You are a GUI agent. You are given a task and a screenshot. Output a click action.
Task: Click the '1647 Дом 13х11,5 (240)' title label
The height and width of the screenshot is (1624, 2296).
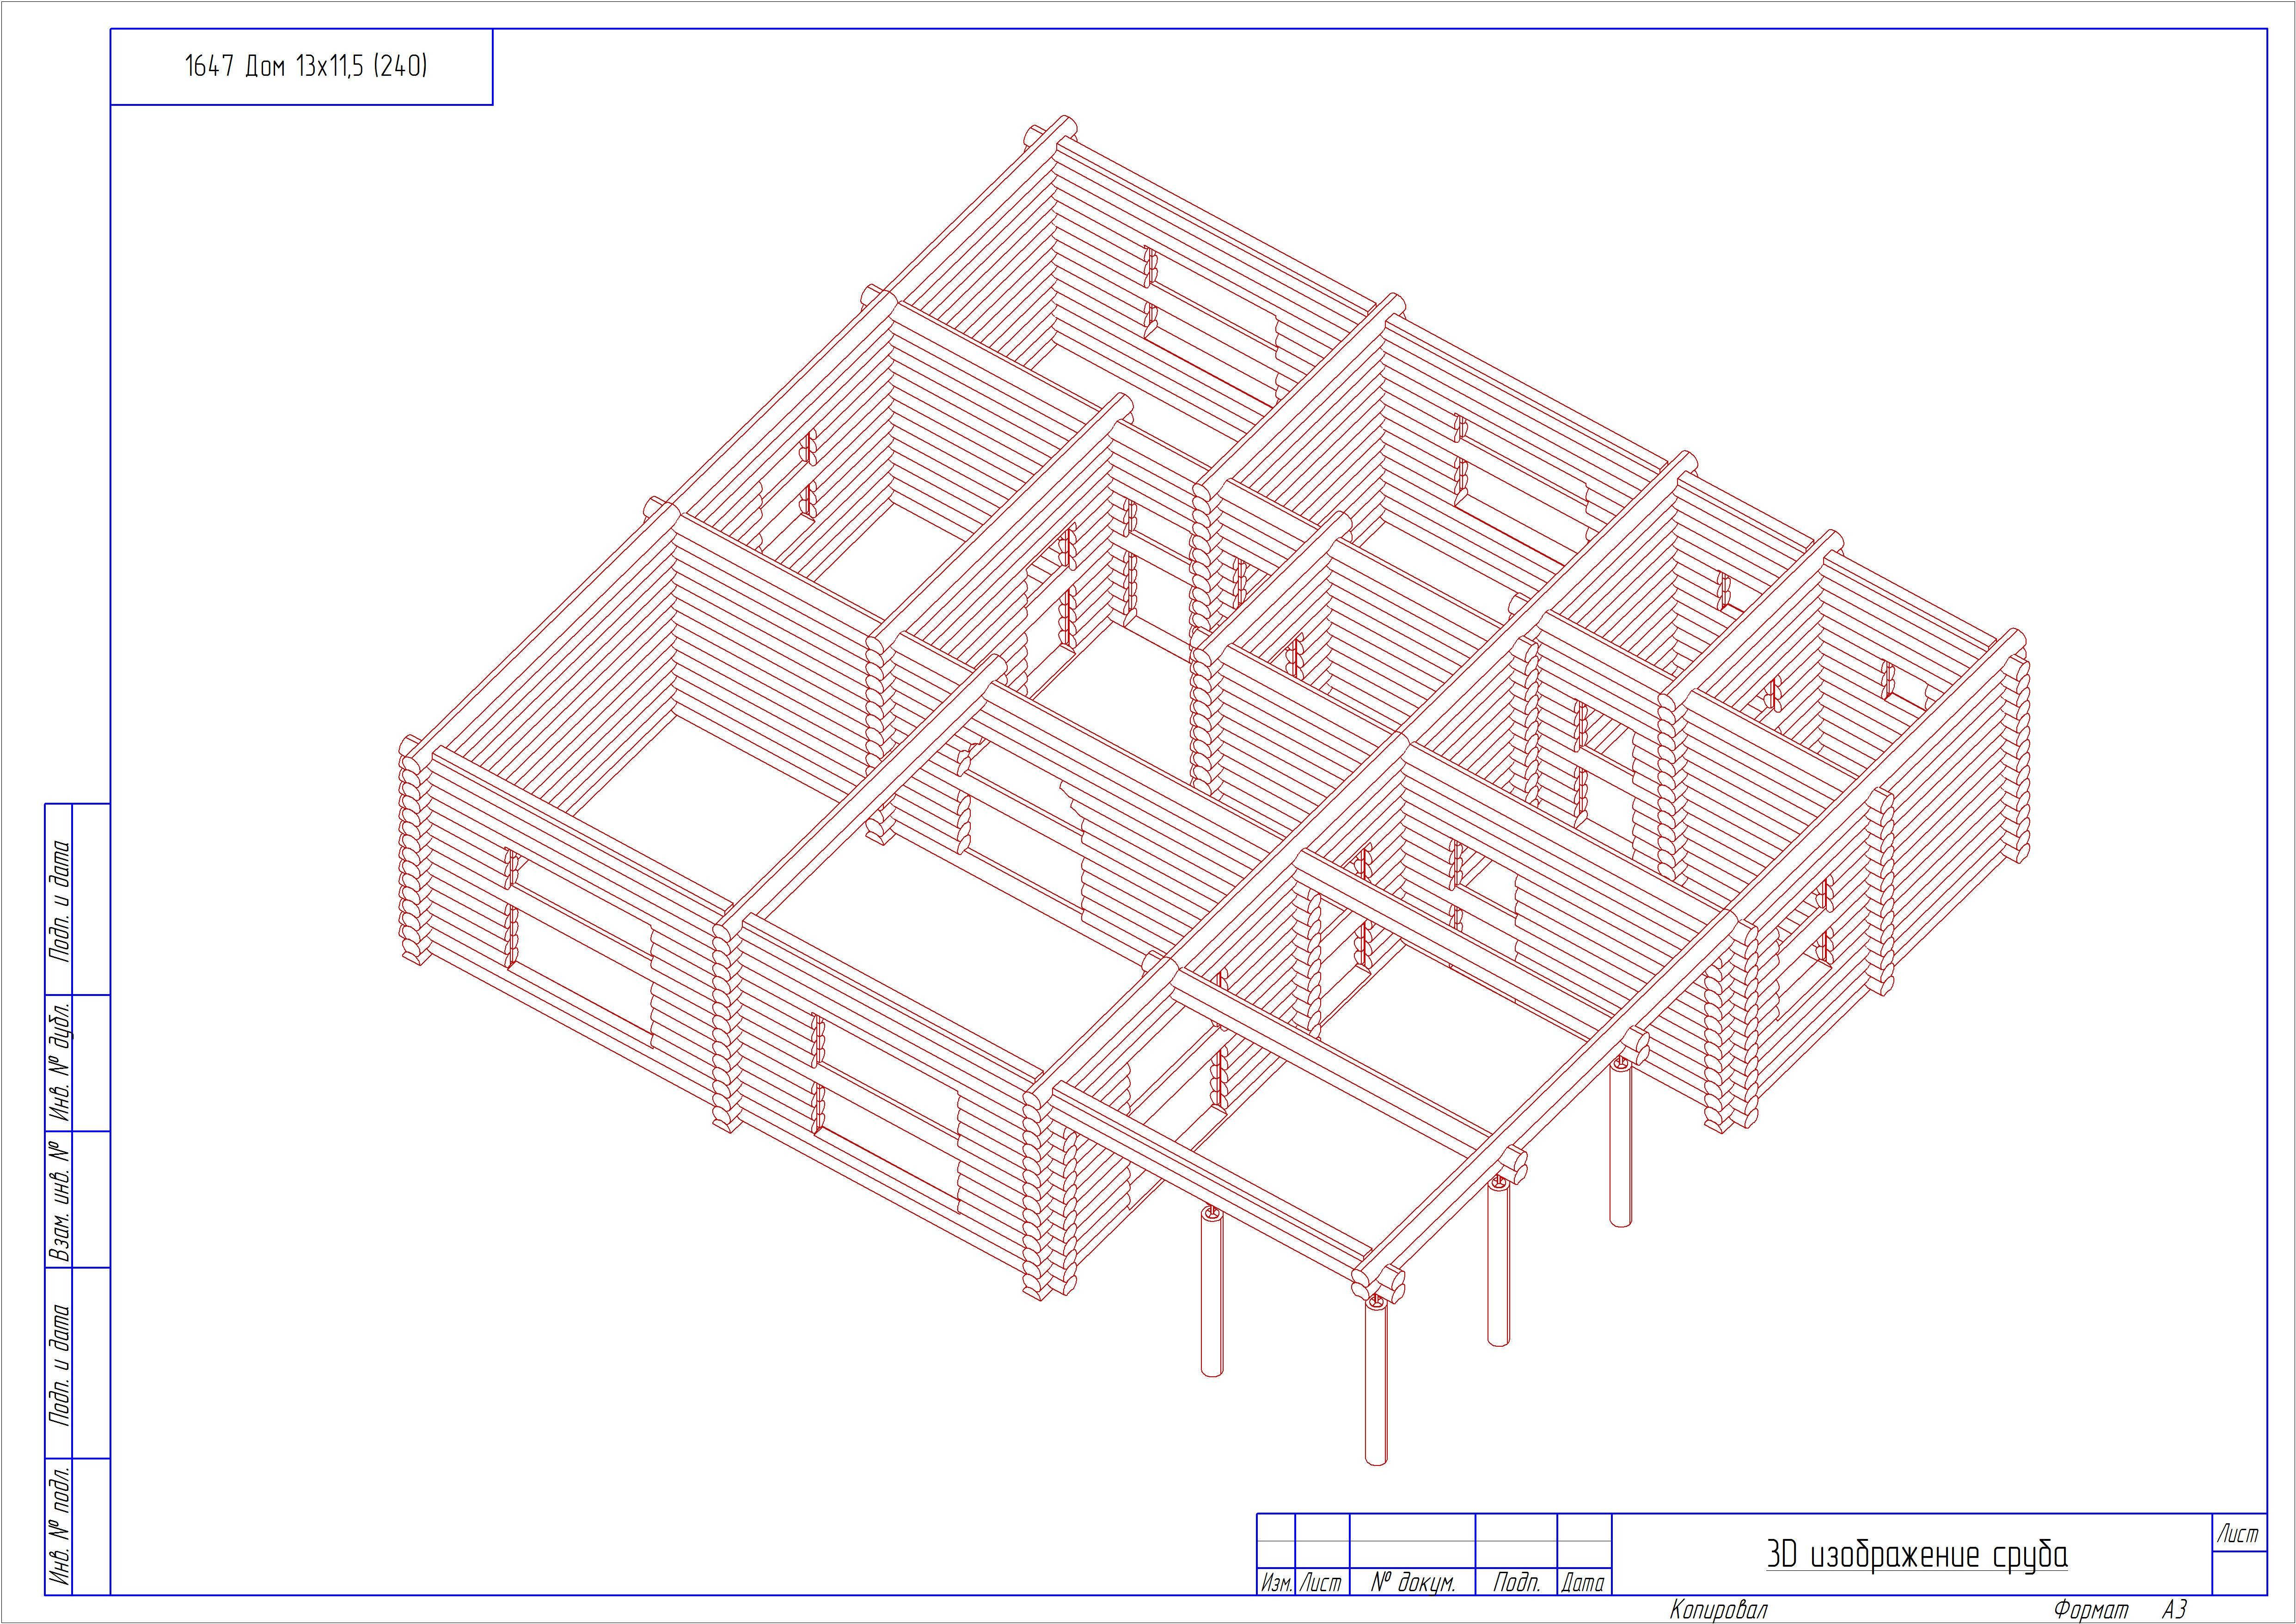[306, 67]
